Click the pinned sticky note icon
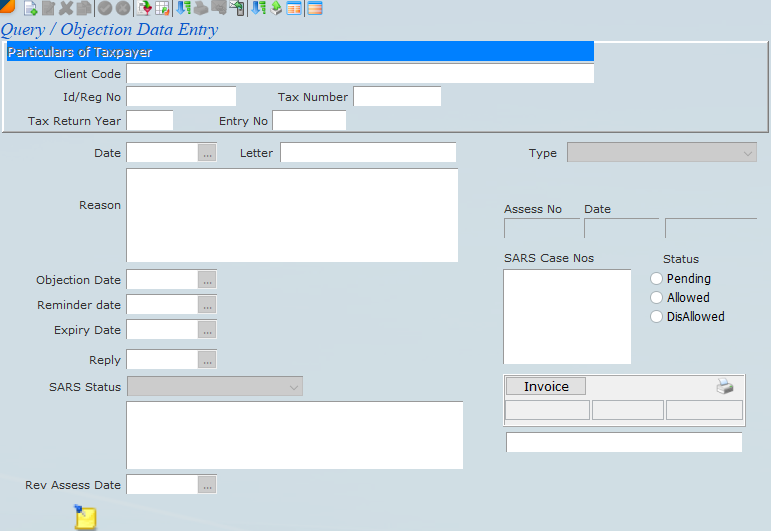 coord(86,517)
